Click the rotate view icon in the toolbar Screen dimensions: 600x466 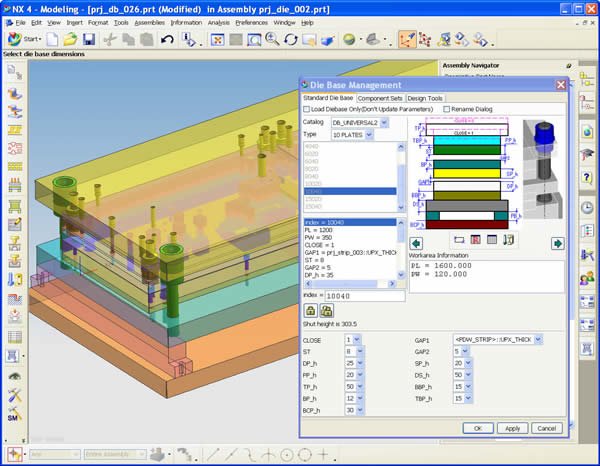tap(291, 39)
